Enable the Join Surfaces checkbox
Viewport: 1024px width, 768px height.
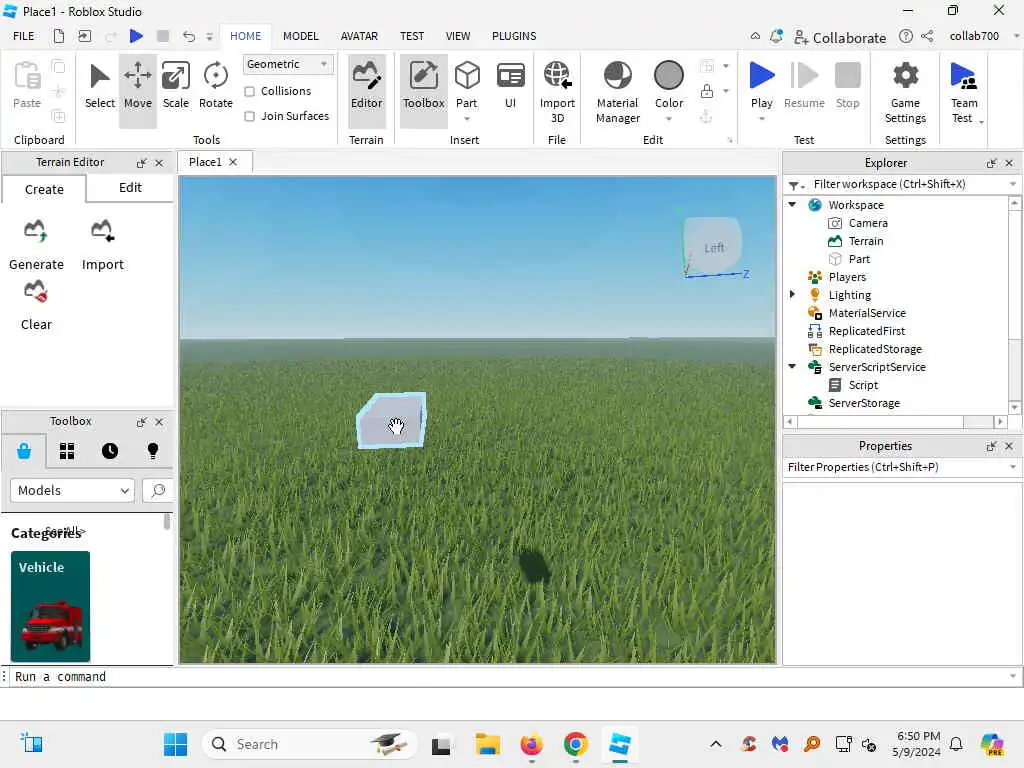249,116
